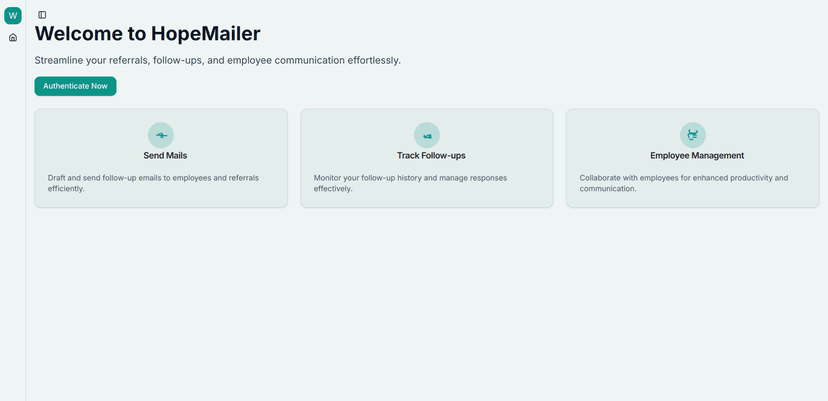Click the Employee Management circular icon
The height and width of the screenshot is (401, 828).
pyautogui.click(x=693, y=135)
